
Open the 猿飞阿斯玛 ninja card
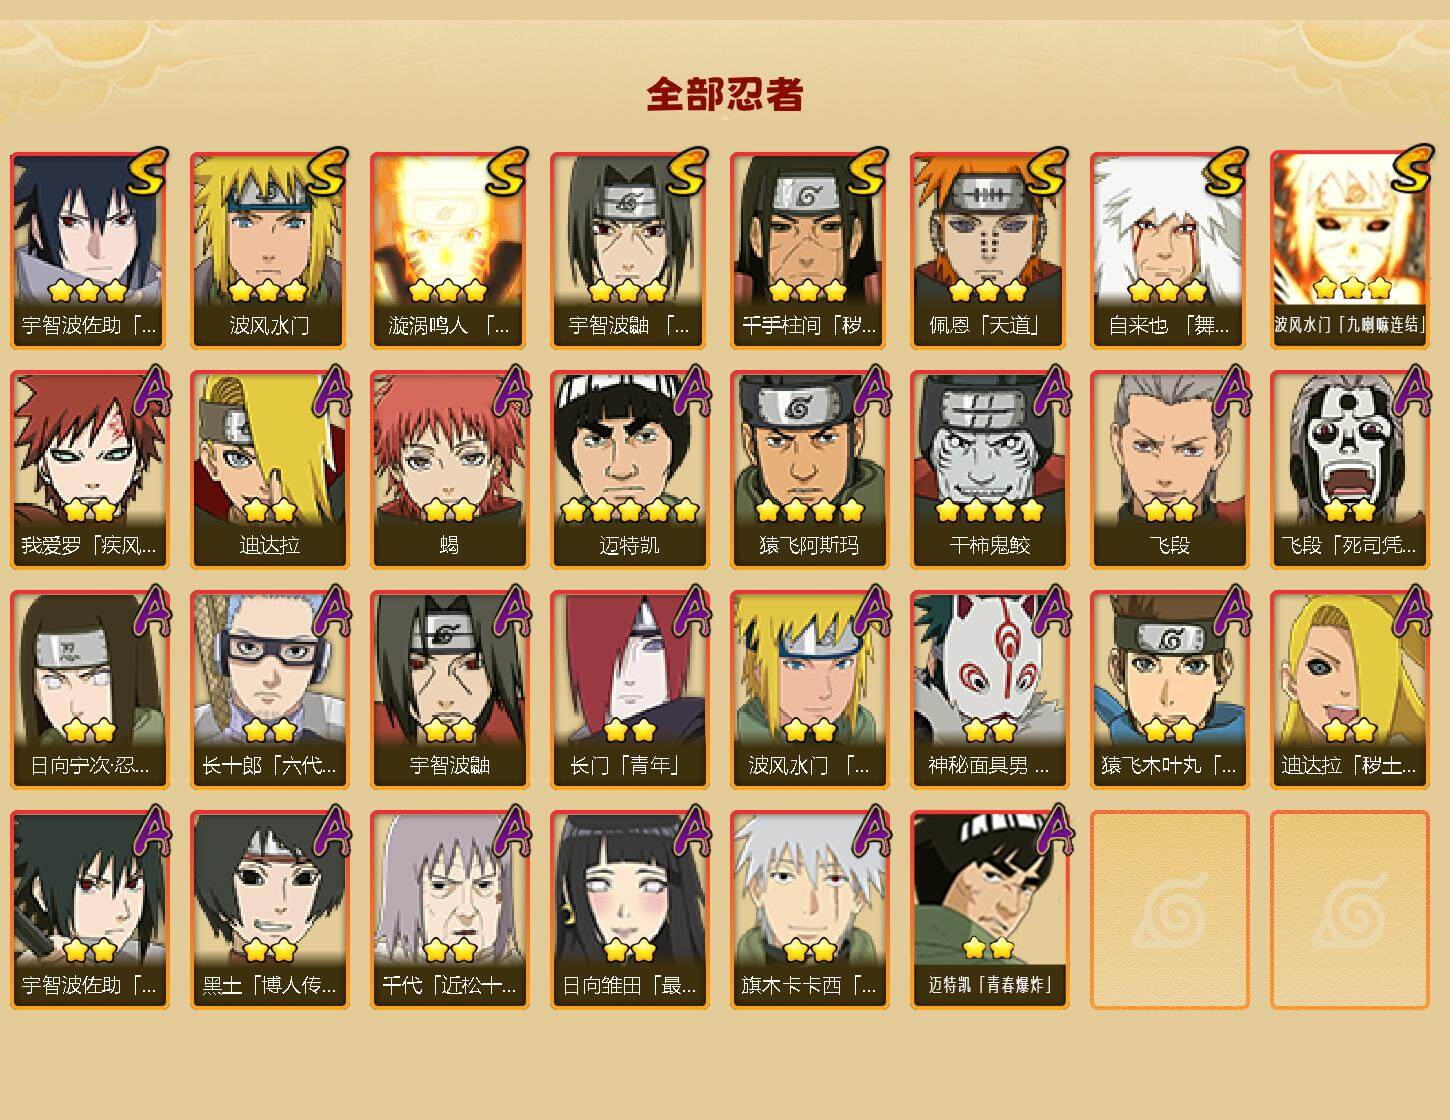pyautogui.click(x=809, y=470)
